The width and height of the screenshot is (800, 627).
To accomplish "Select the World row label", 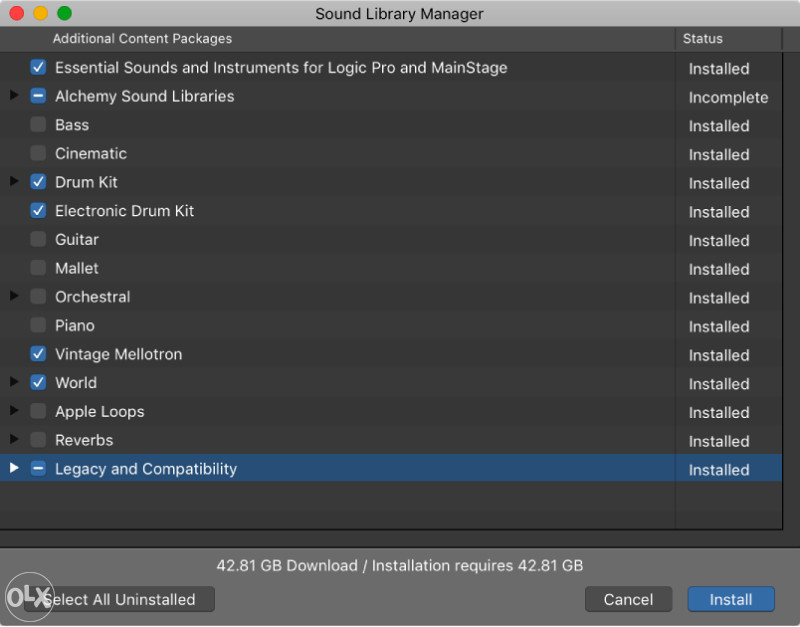I will 76,383.
